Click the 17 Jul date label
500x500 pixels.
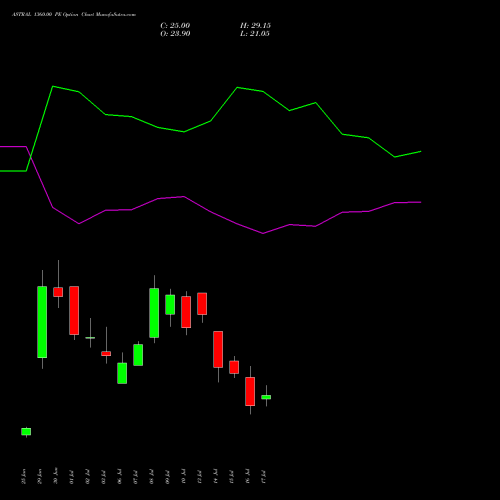pyautogui.click(x=264, y=477)
